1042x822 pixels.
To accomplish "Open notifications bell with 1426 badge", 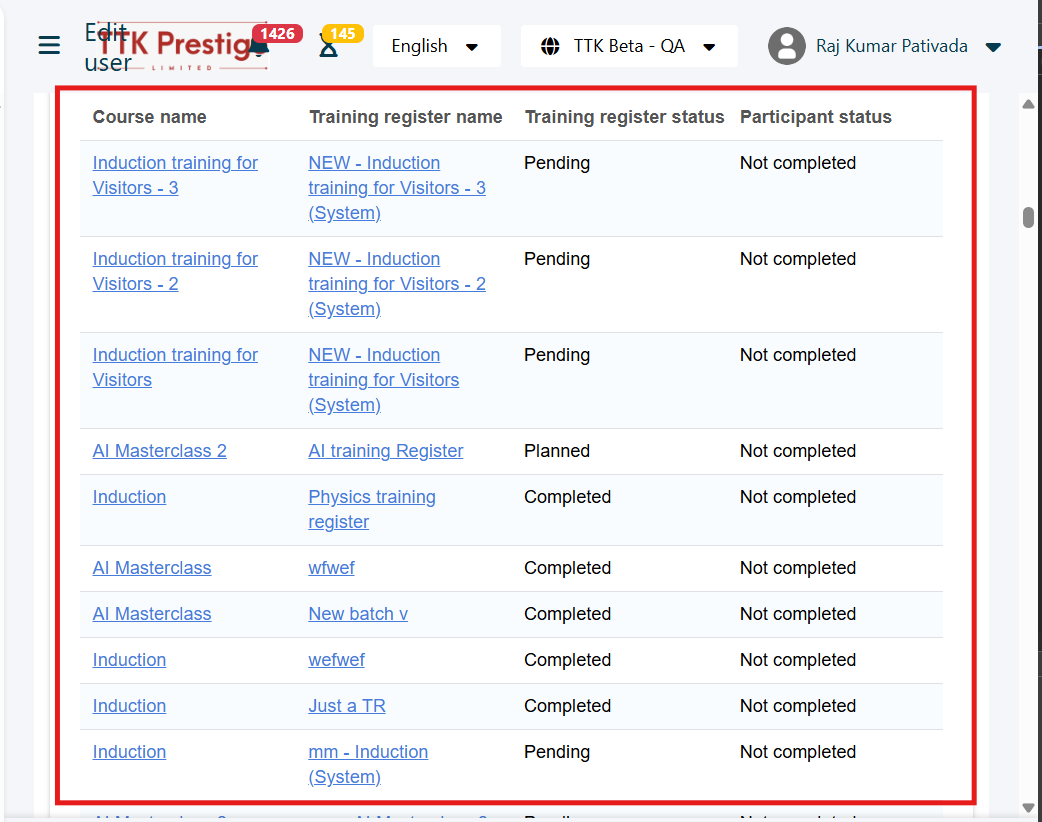I will [261, 47].
